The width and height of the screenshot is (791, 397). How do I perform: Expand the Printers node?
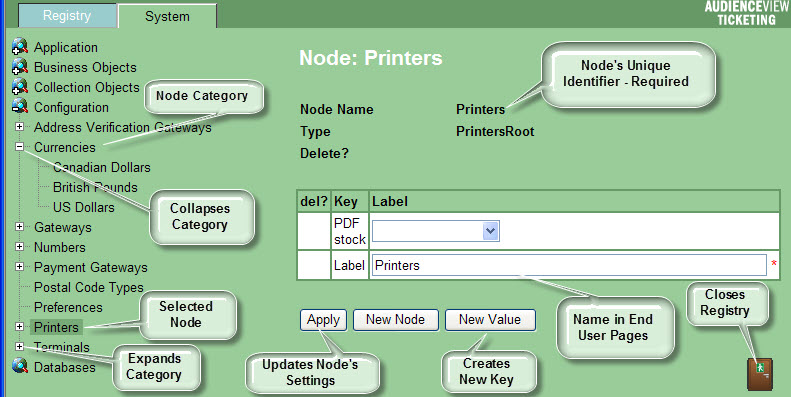19,326
